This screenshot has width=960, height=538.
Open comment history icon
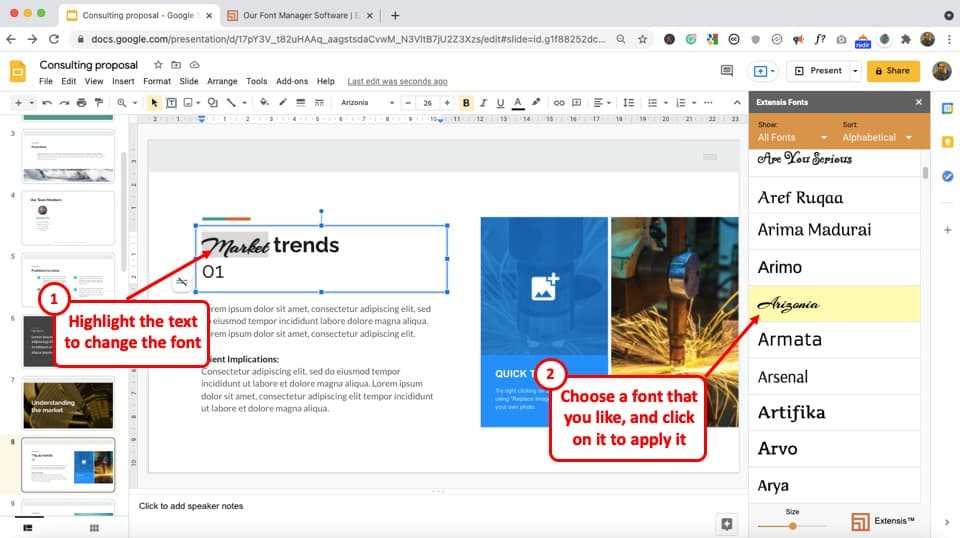click(727, 71)
